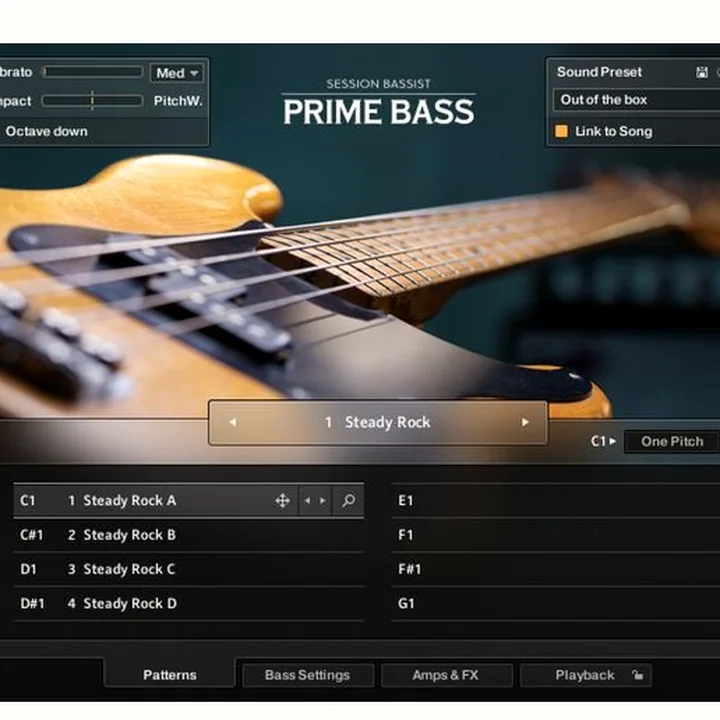The image size is (720, 720).
Task: Open the Med vibrato dropdown
Action: point(177,73)
